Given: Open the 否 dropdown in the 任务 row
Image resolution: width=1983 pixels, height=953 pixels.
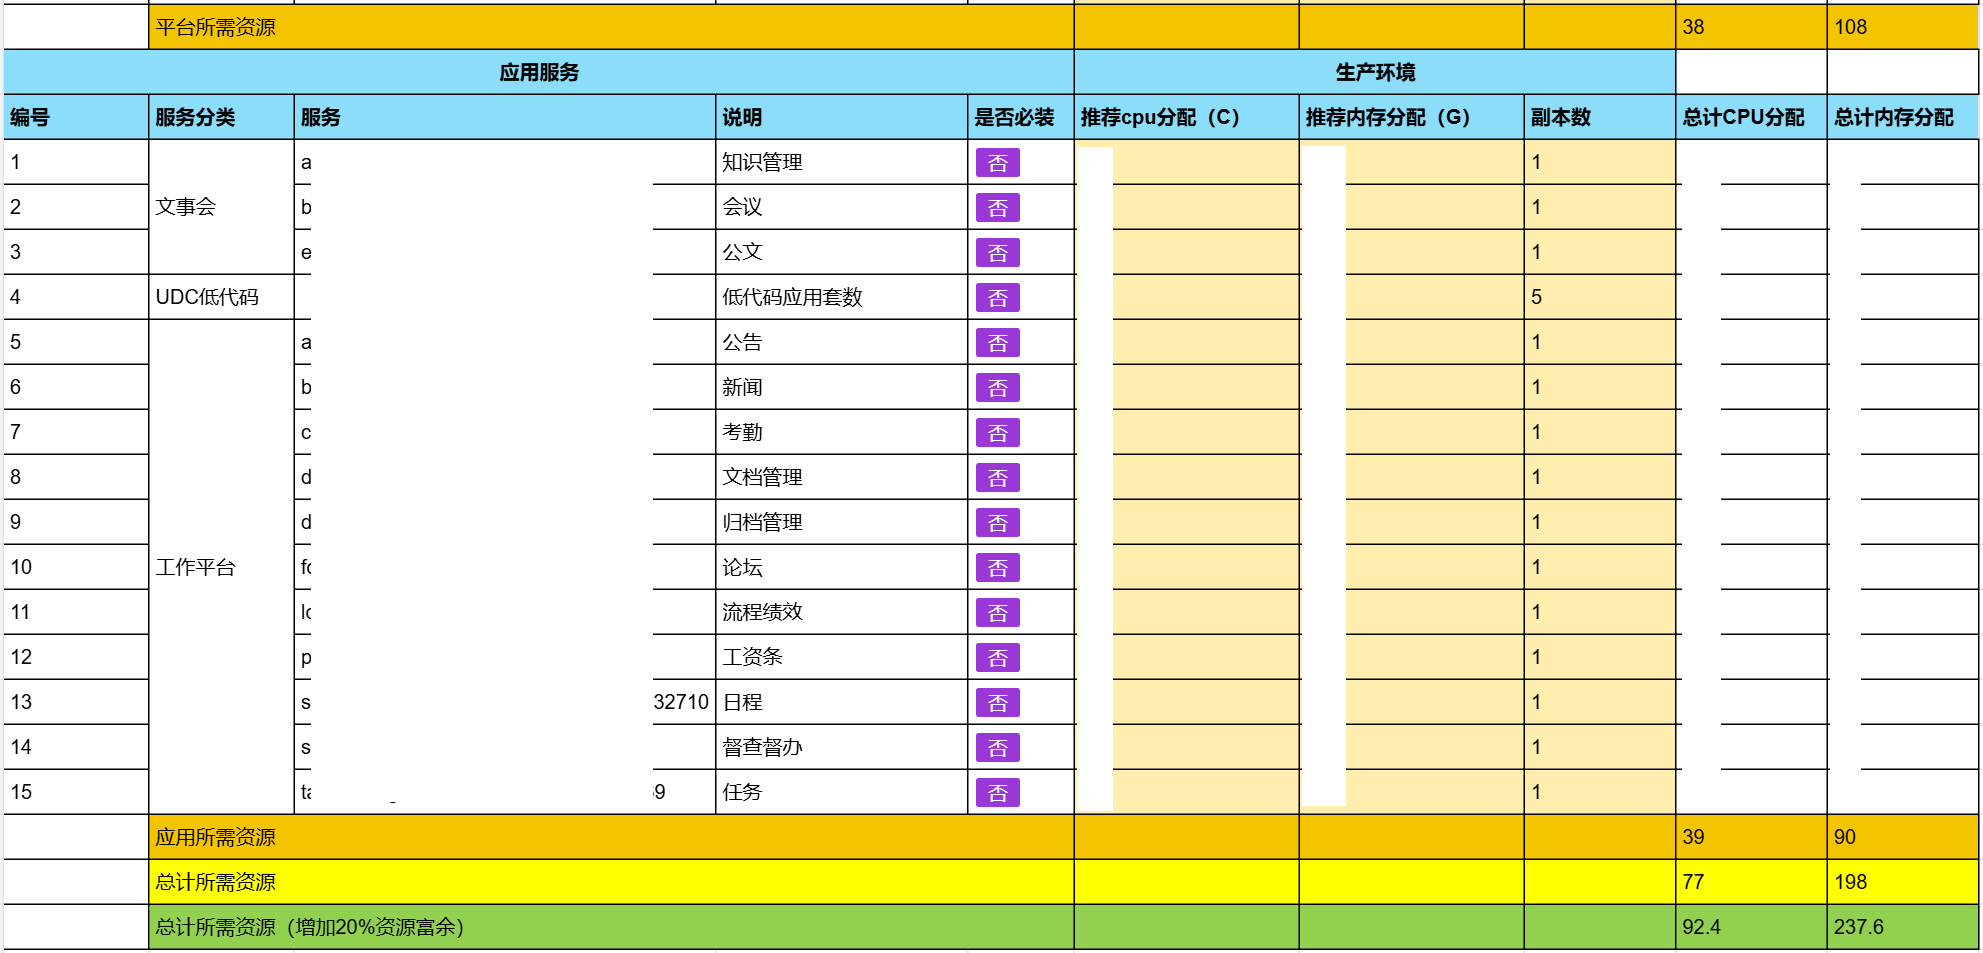Looking at the screenshot, I should pyautogui.click(x=997, y=793).
